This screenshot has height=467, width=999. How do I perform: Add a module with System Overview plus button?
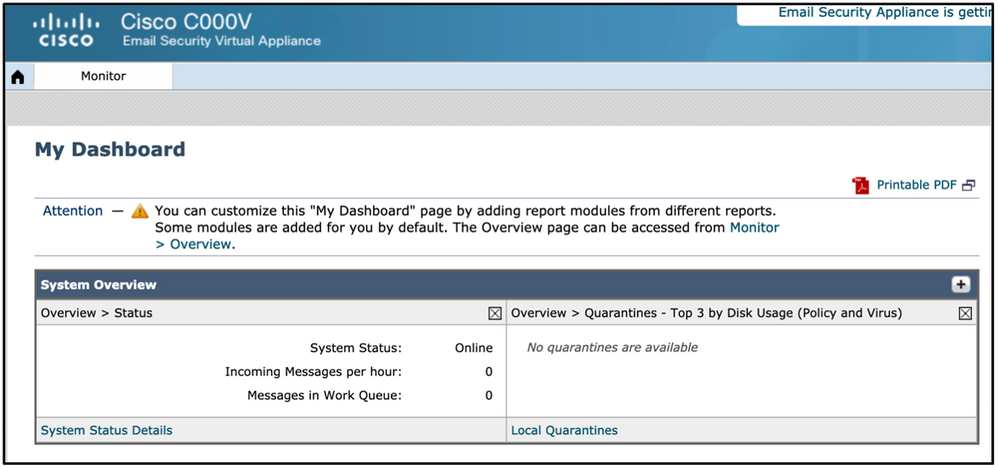coord(960,285)
